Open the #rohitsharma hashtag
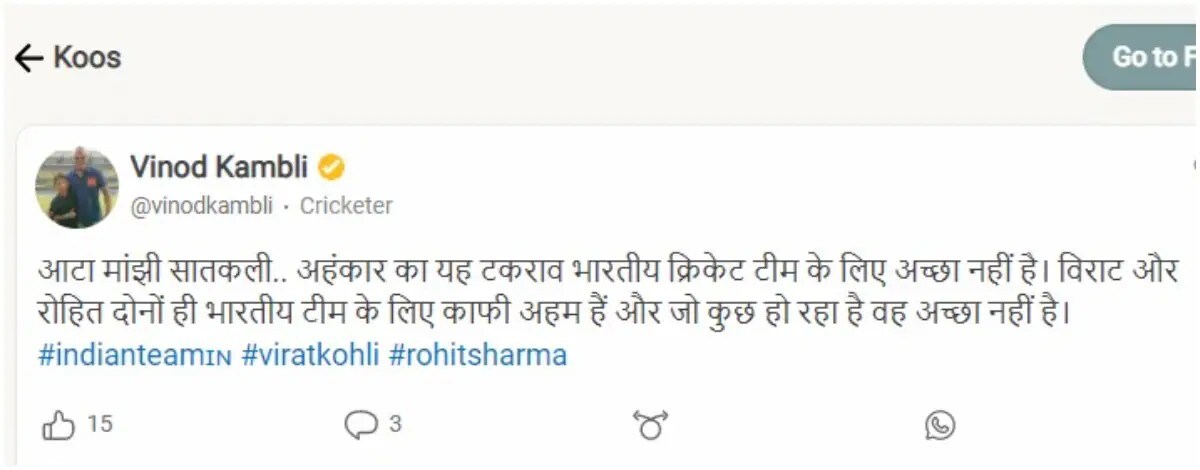Image resolution: width=1200 pixels, height=470 pixels. pyautogui.click(x=477, y=355)
